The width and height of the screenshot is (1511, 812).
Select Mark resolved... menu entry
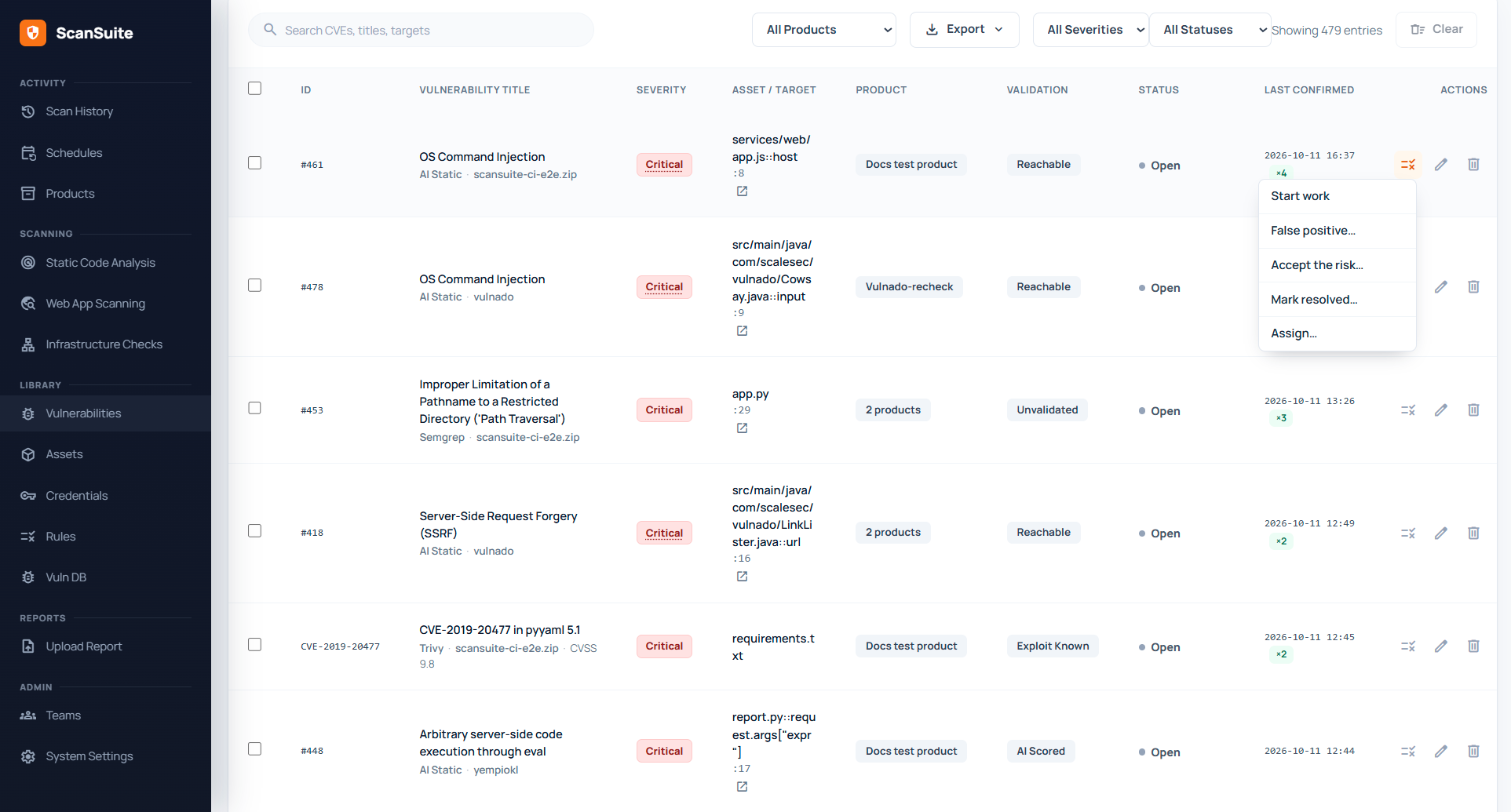click(x=1337, y=299)
